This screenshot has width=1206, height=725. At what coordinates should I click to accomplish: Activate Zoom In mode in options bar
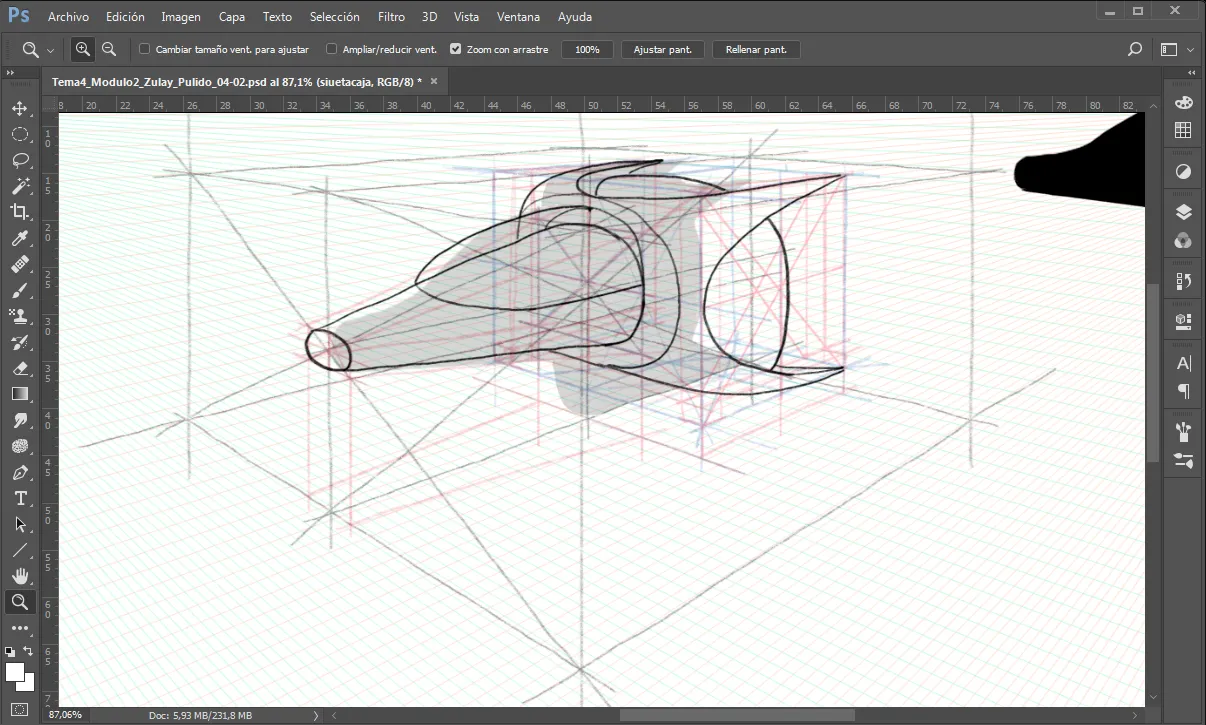(x=82, y=49)
